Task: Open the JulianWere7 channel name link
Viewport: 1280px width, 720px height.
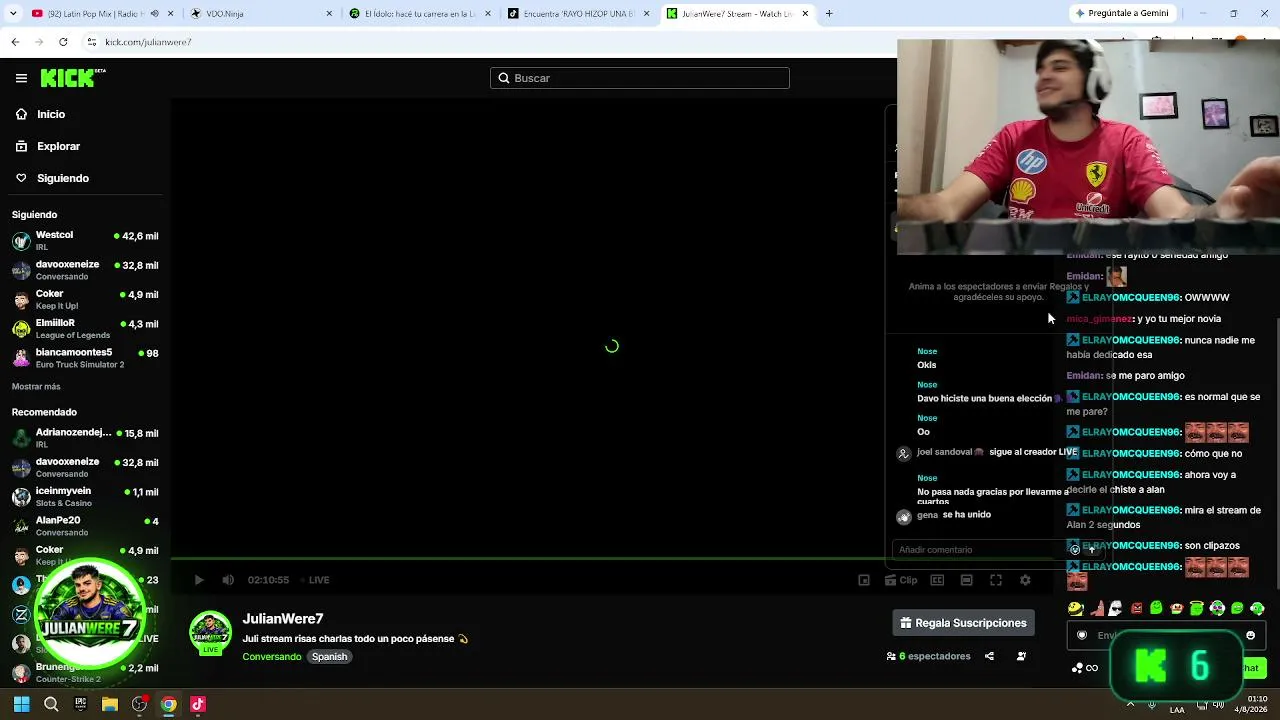Action: [x=283, y=619]
